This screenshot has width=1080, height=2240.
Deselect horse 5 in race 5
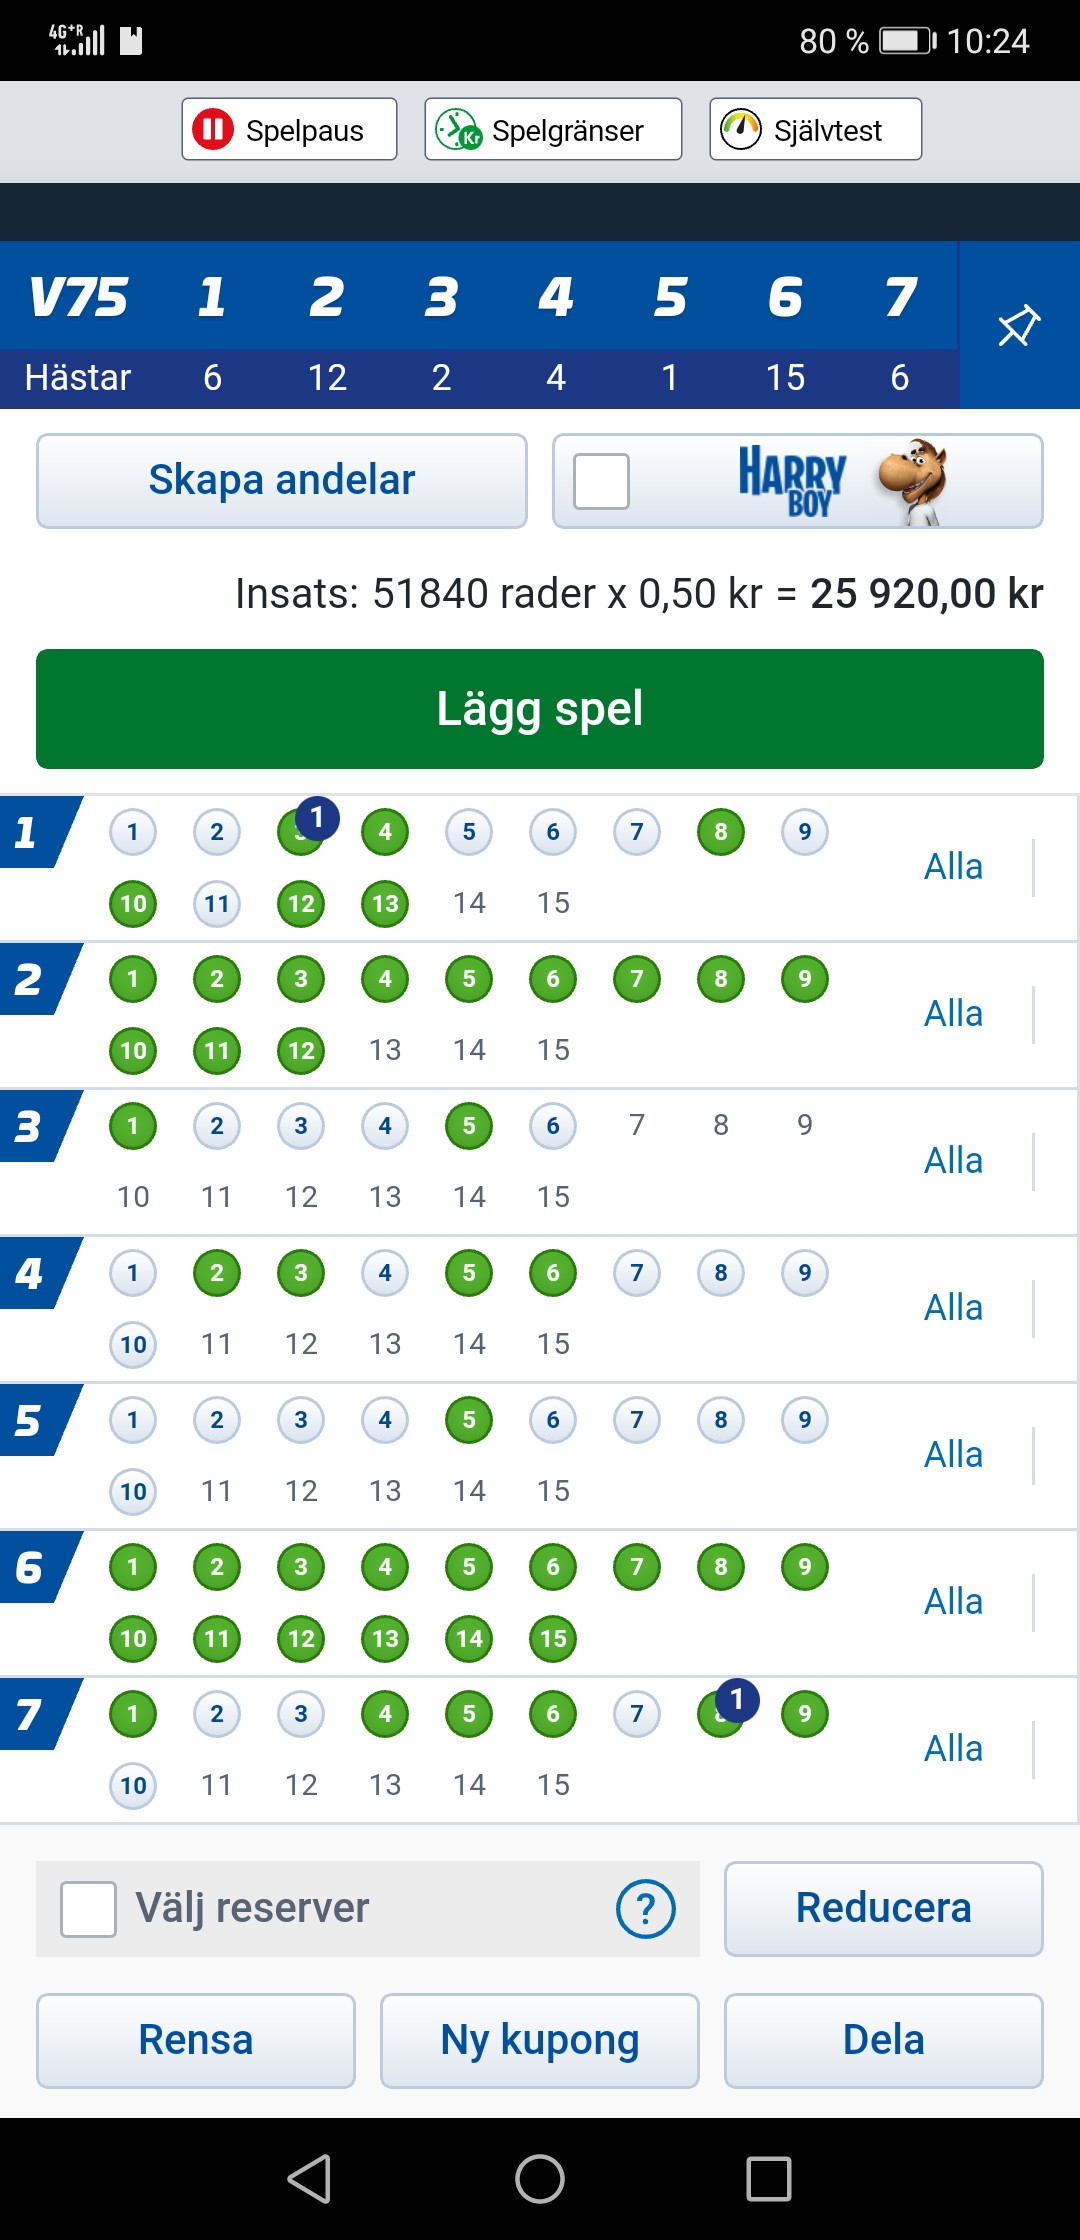click(x=469, y=1420)
